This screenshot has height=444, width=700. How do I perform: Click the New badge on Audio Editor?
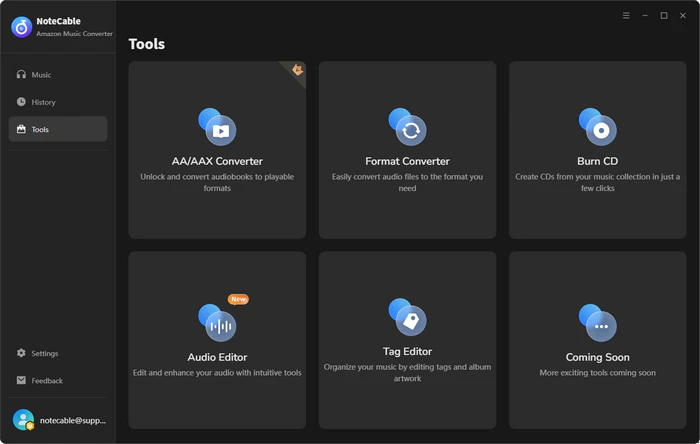[238, 299]
